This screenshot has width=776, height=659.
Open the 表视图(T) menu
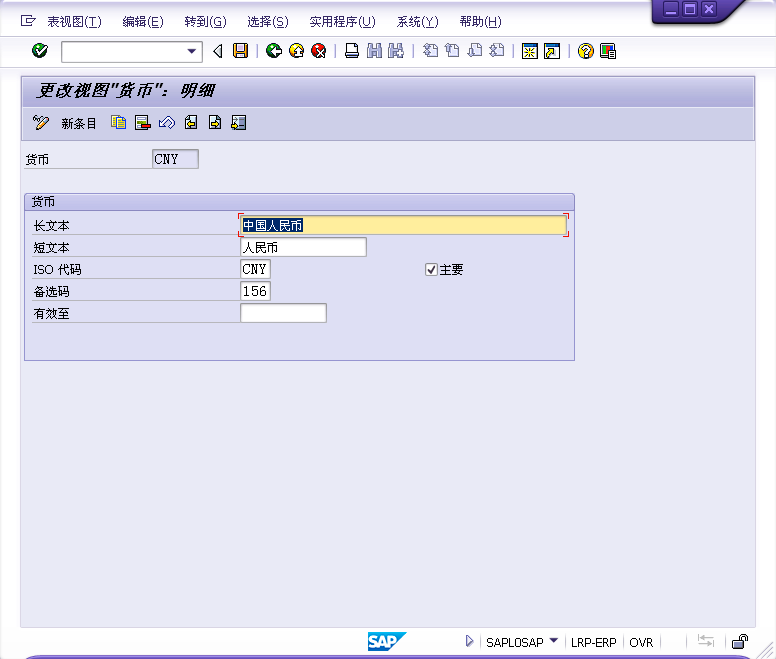[74, 22]
